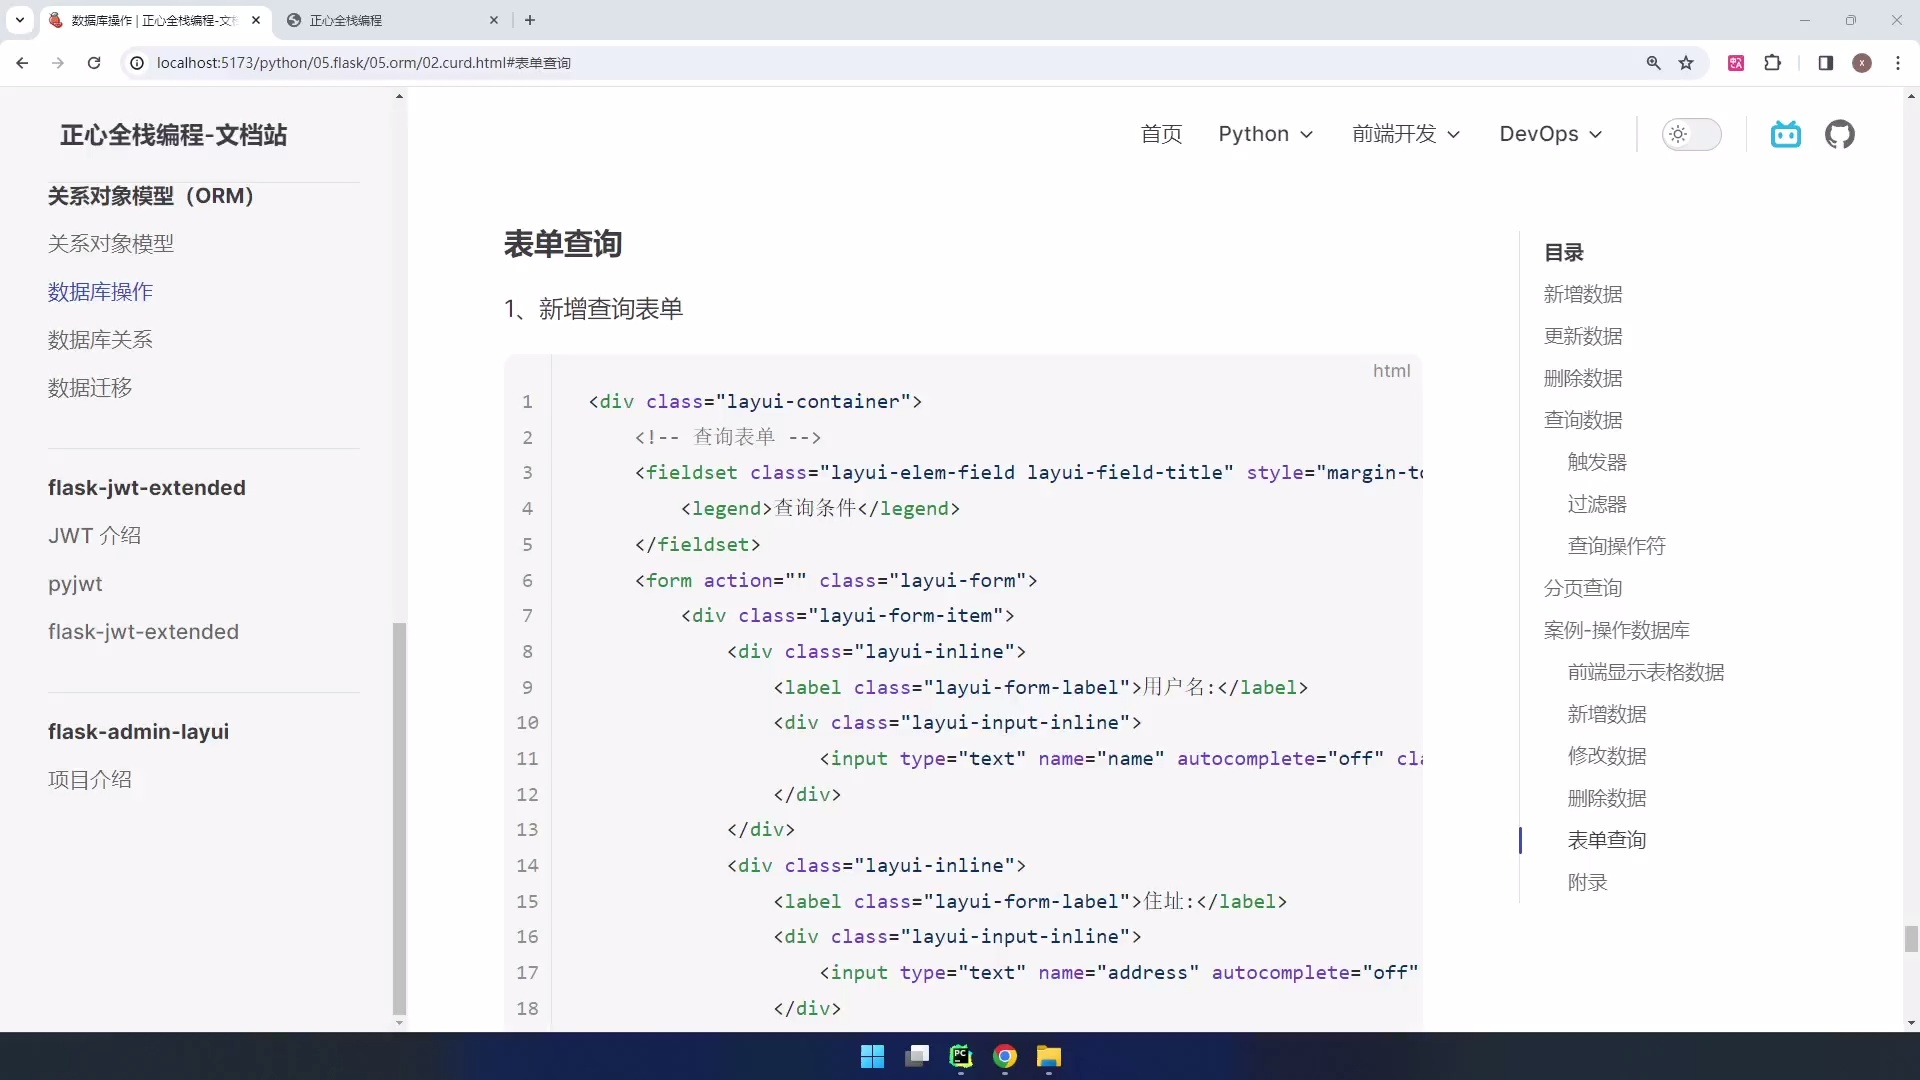
Task: Open the browser side panel icon
Action: 1825,62
